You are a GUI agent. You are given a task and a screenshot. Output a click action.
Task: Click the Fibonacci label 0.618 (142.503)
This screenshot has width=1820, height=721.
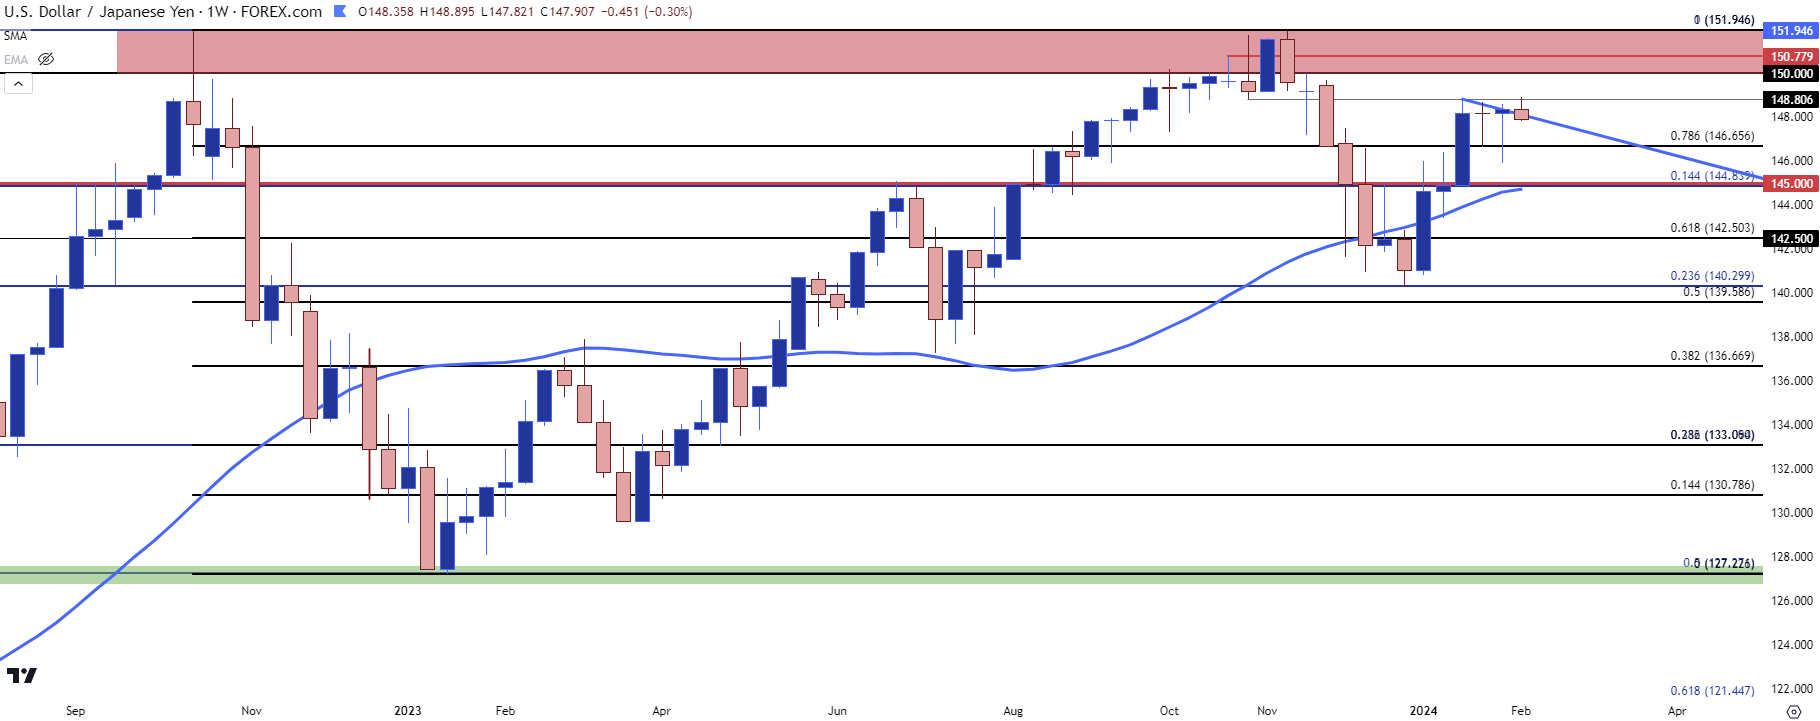pyautogui.click(x=1712, y=228)
